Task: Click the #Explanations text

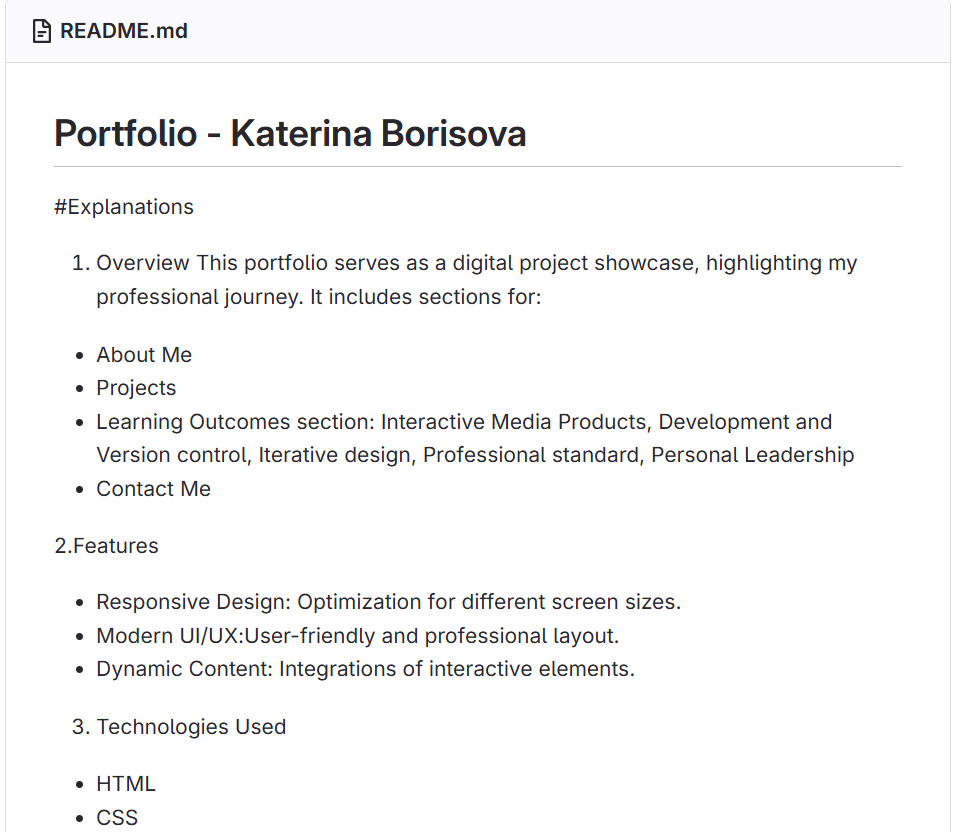Action: point(124,207)
